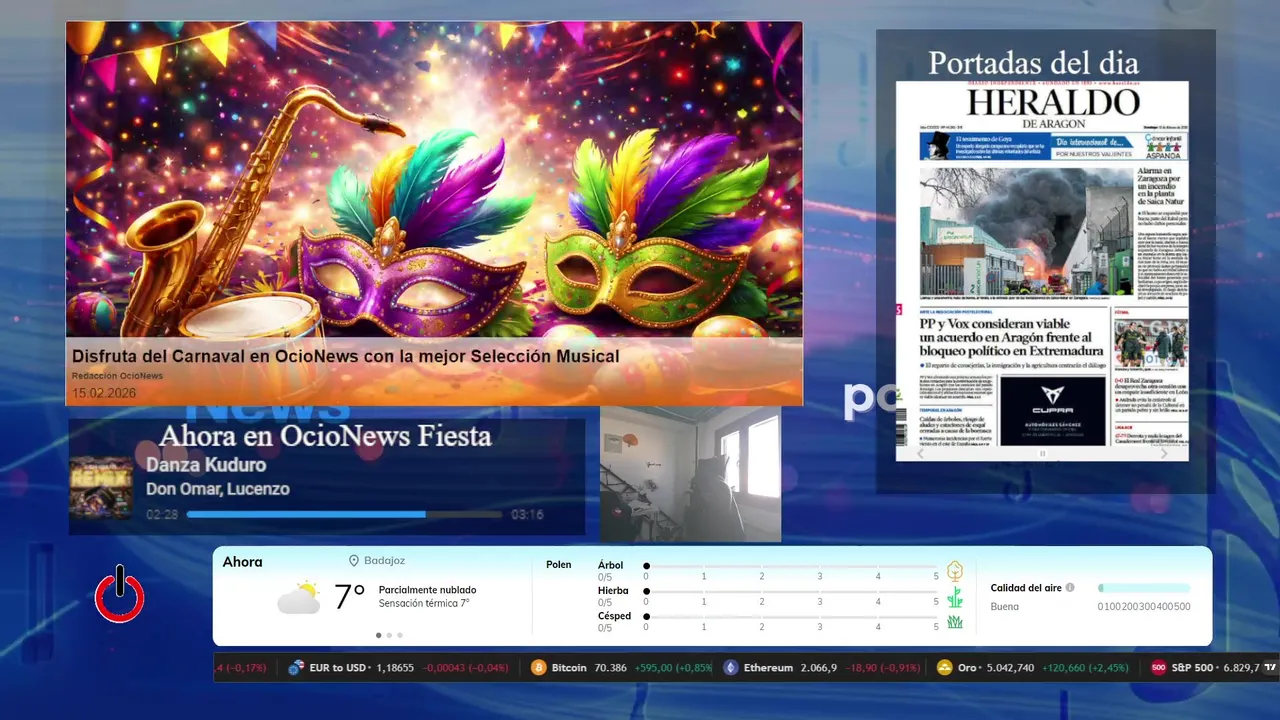1280x720 pixels.
Task: Click the Ethereum price 2.066,9
Action: (819, 667)
